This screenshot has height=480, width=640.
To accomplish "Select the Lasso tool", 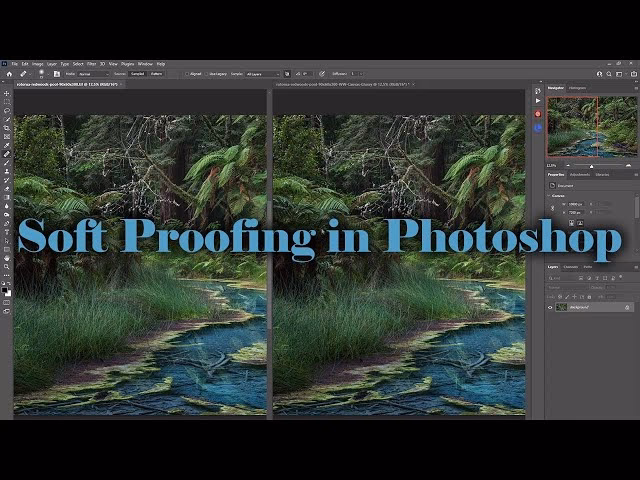I will pyautogui.click(x=7, y=111).
